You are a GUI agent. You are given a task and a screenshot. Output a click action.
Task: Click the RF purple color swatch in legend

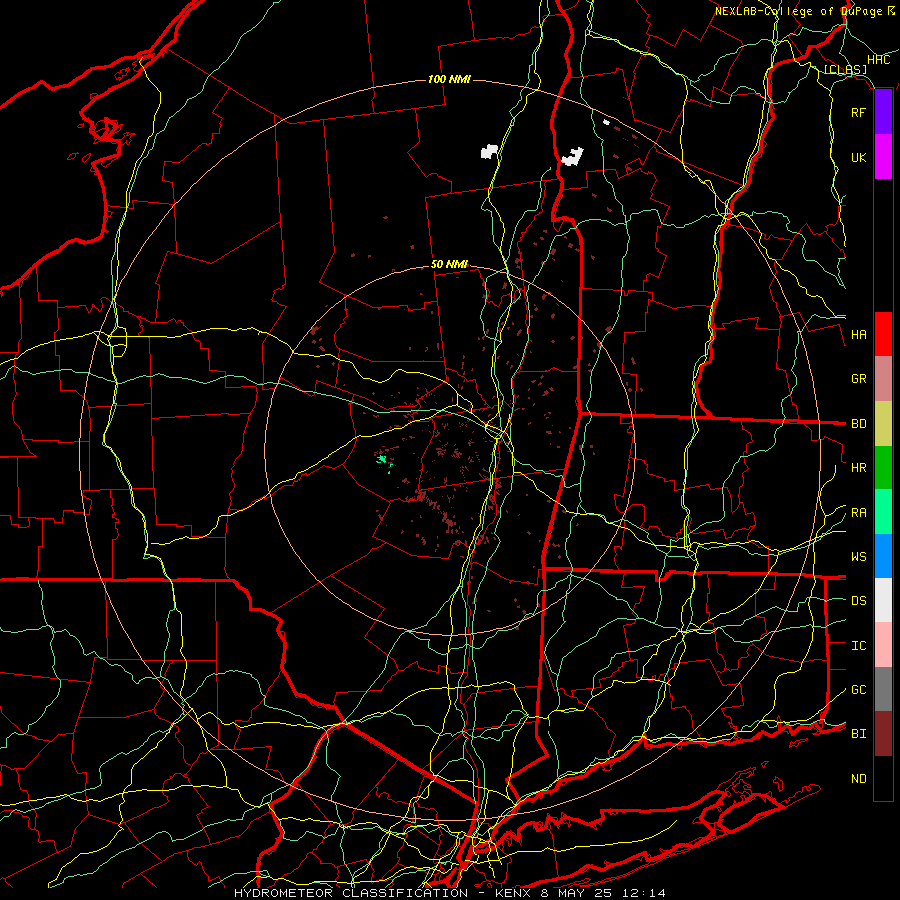coord(883,112)
